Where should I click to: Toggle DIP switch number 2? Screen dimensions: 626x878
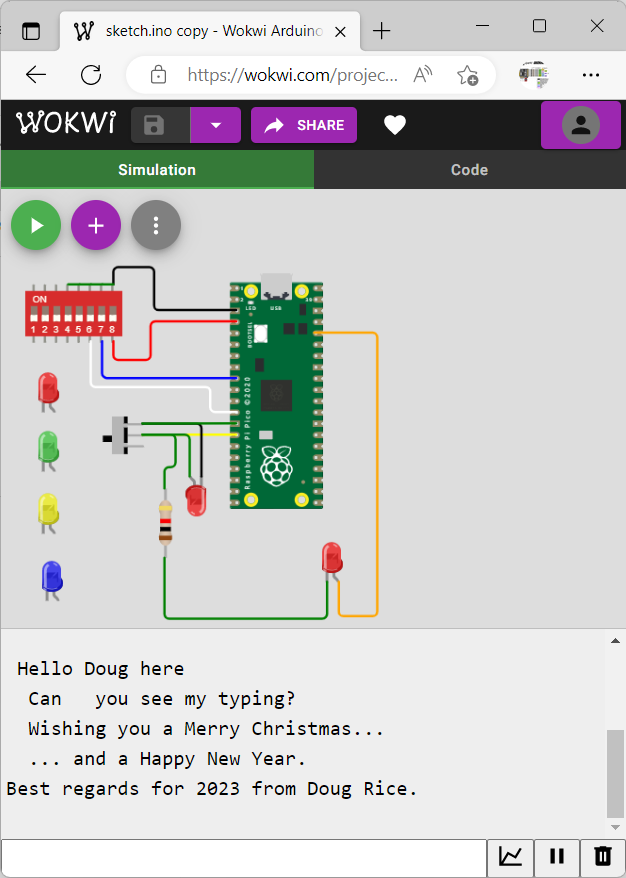[x=45, y=314]
